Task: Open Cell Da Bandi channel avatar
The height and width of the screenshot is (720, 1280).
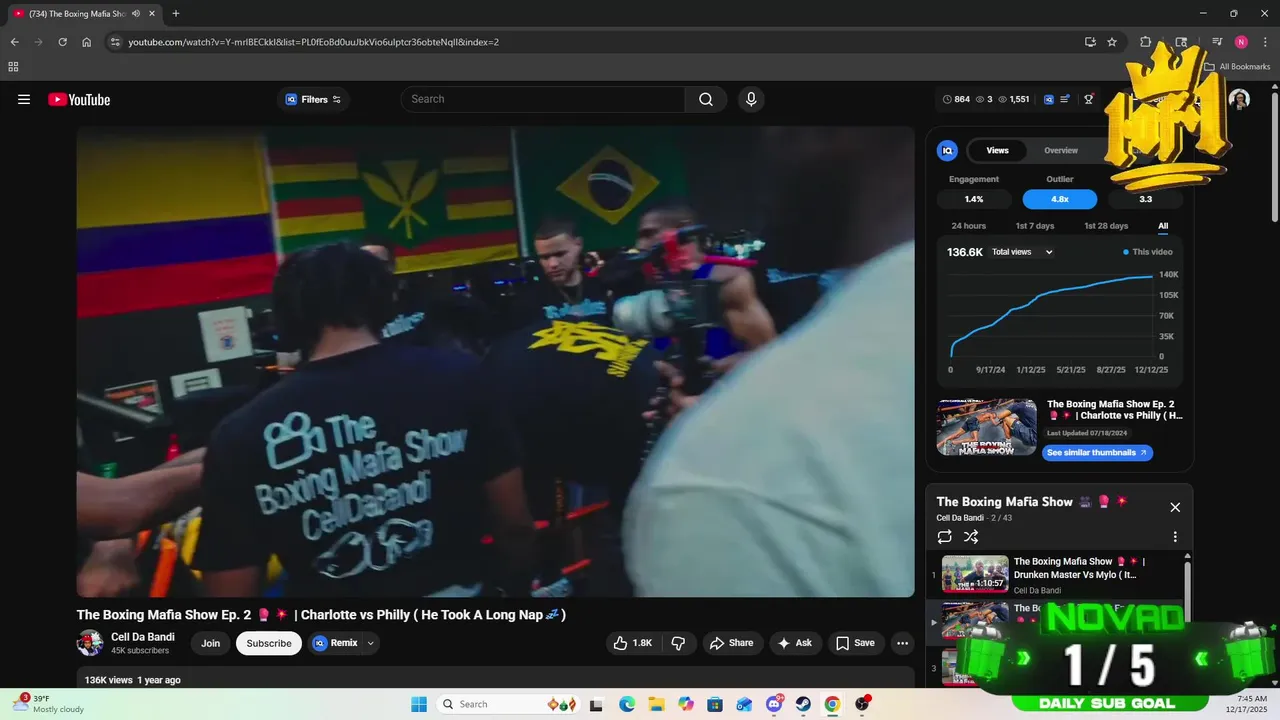Action: 90,643
